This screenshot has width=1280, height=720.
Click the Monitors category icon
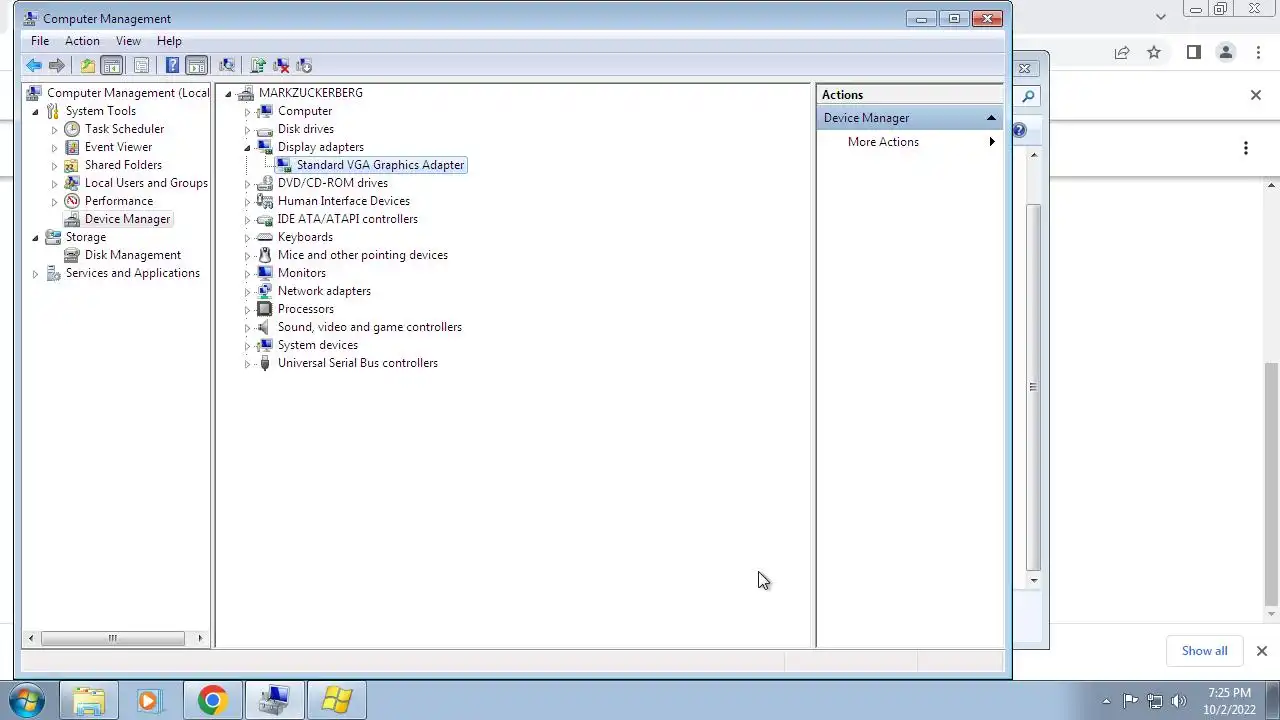click(264, 273)
